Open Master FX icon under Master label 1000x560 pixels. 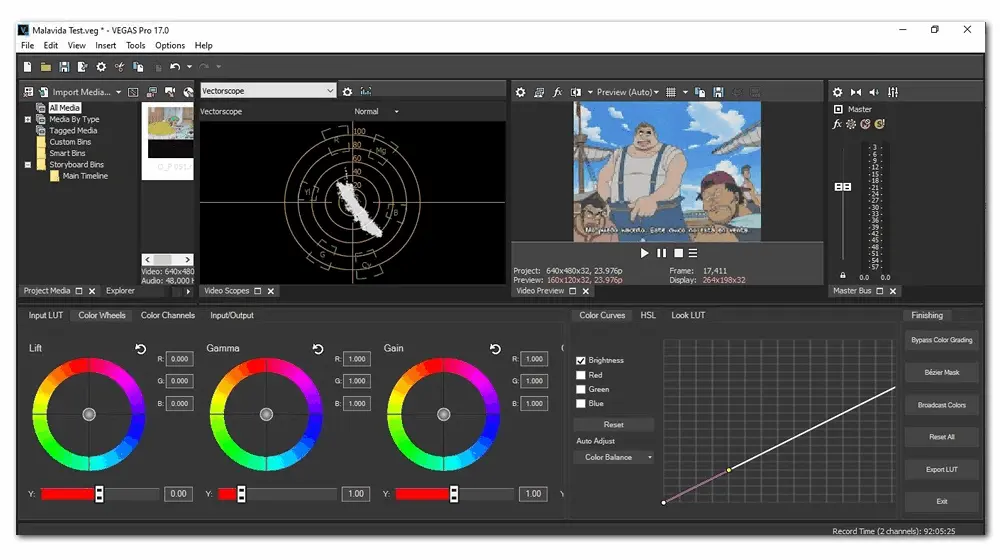837,124
